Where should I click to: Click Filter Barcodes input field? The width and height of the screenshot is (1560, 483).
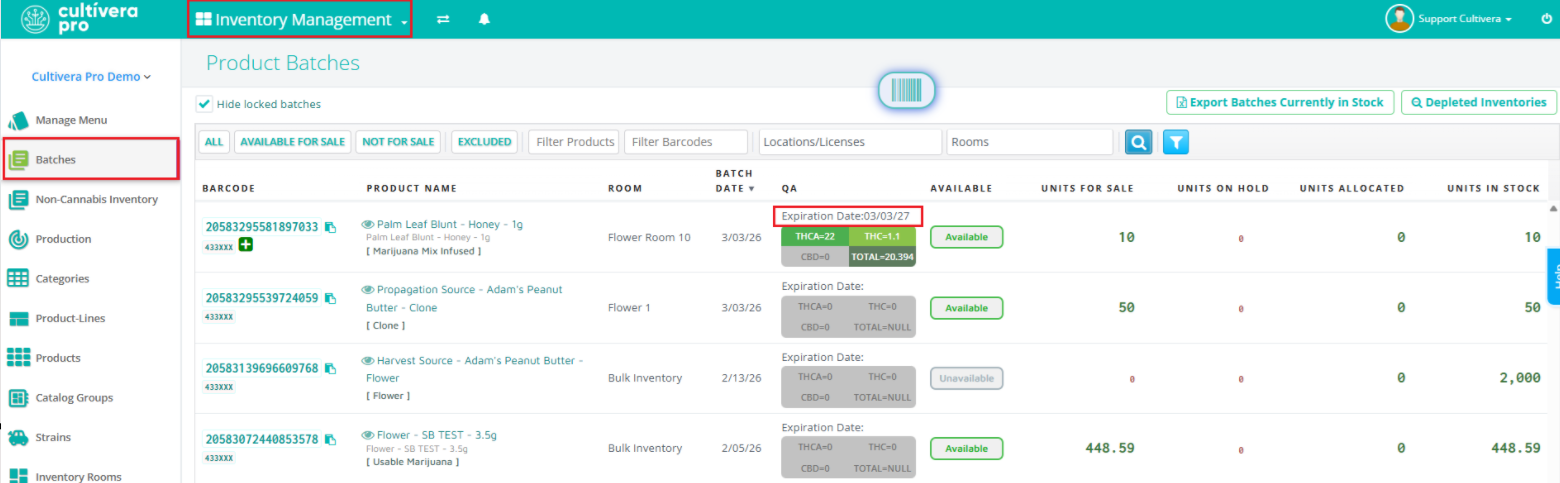686,142
